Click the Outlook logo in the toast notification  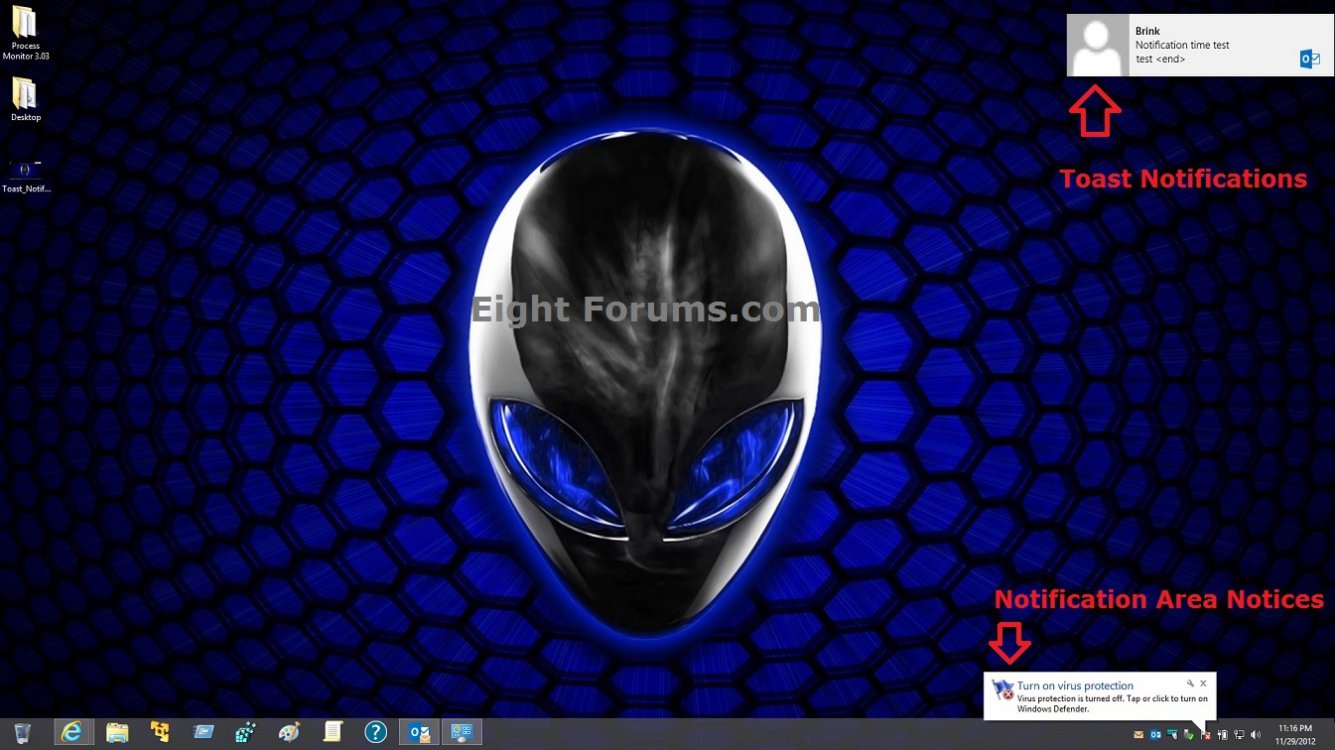(1309, 59)
